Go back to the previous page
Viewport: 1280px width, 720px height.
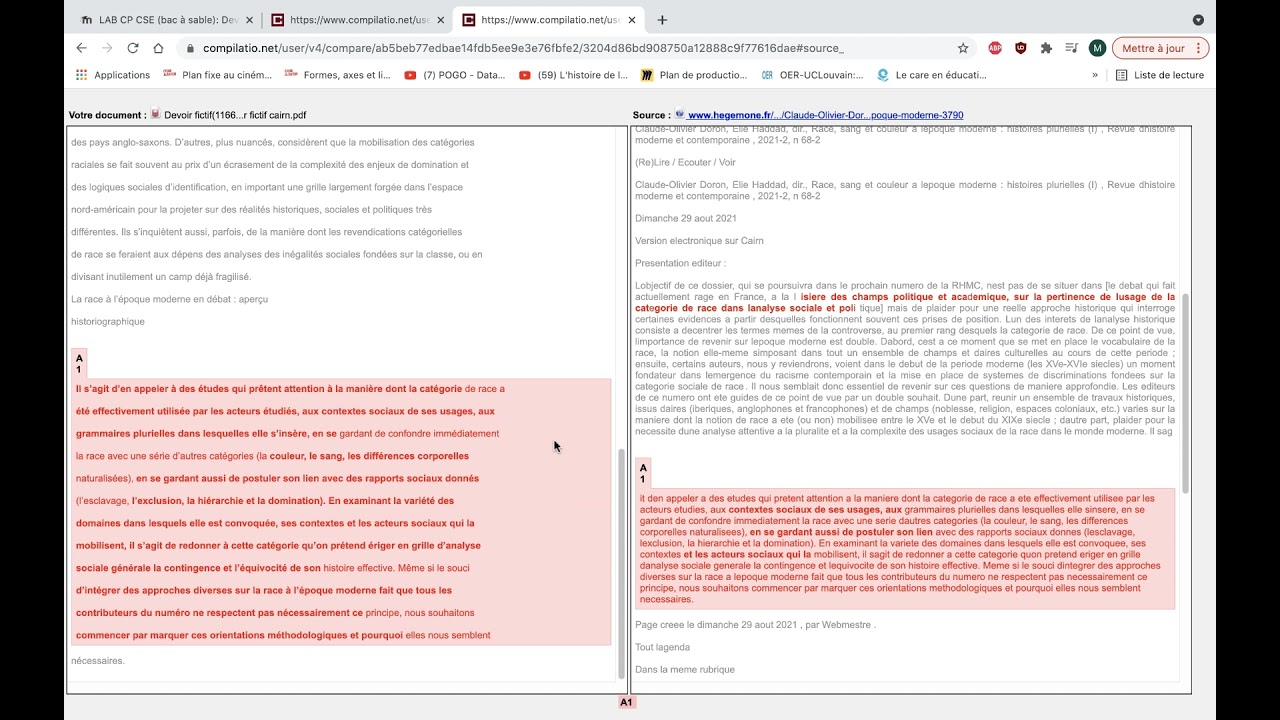click(x=82, y=48)
